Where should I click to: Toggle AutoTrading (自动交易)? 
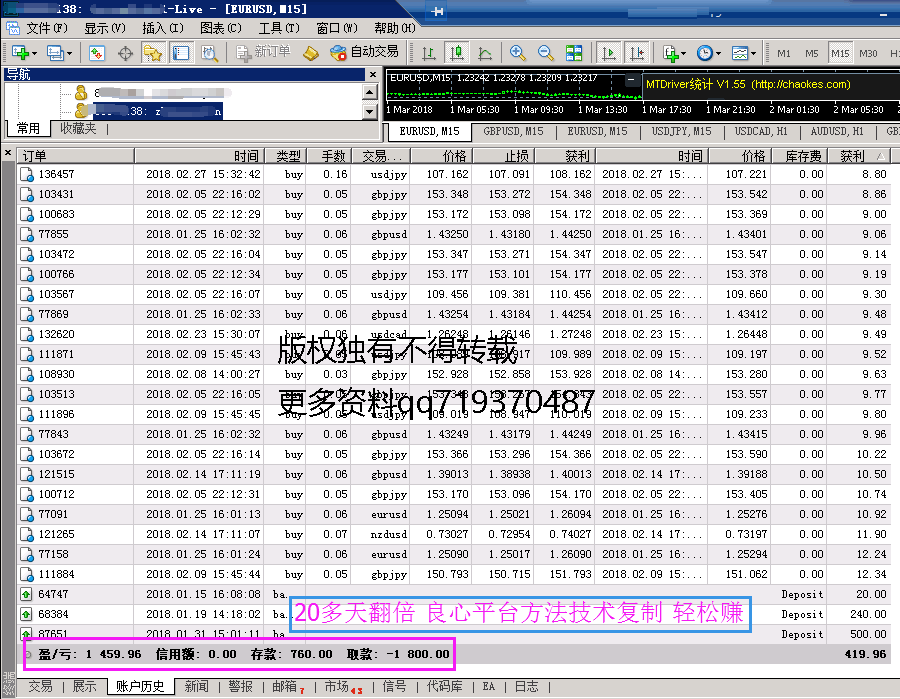(x=364, y=53)
